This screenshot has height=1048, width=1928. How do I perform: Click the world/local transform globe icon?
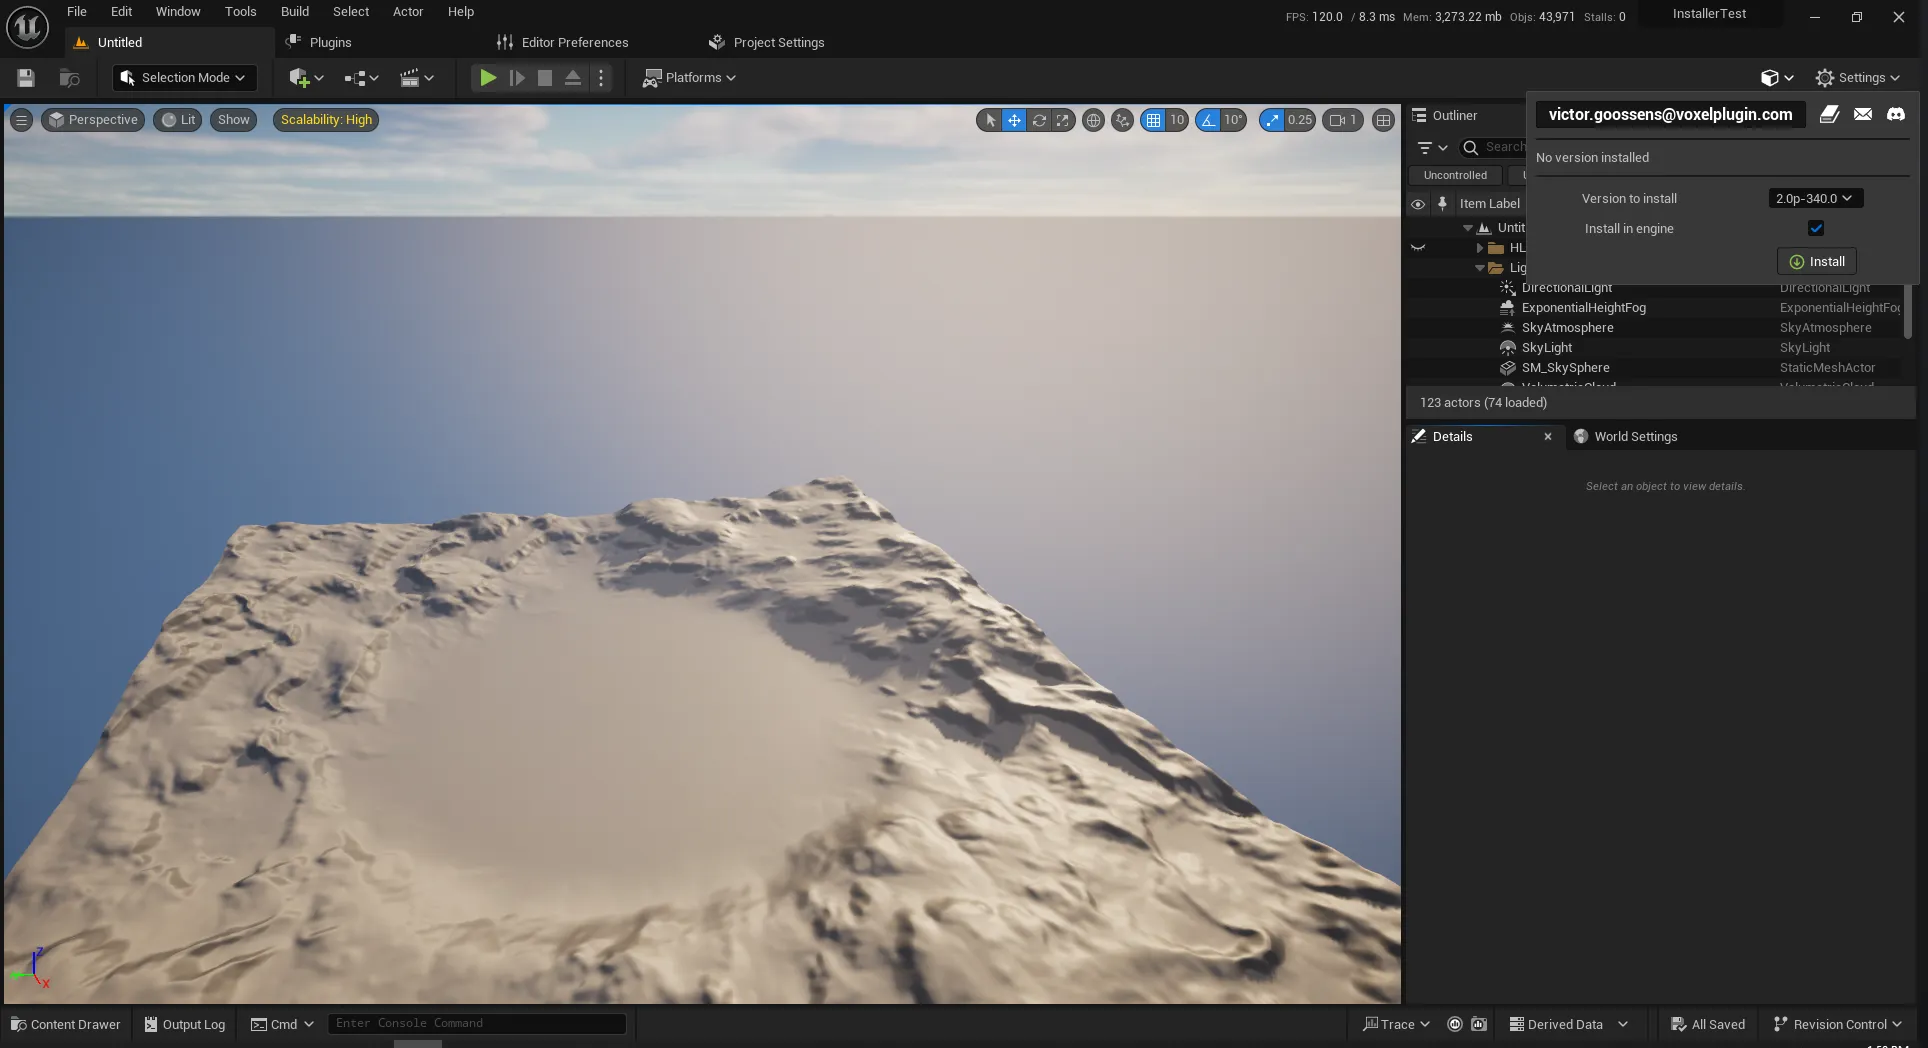click(1093, 120)
